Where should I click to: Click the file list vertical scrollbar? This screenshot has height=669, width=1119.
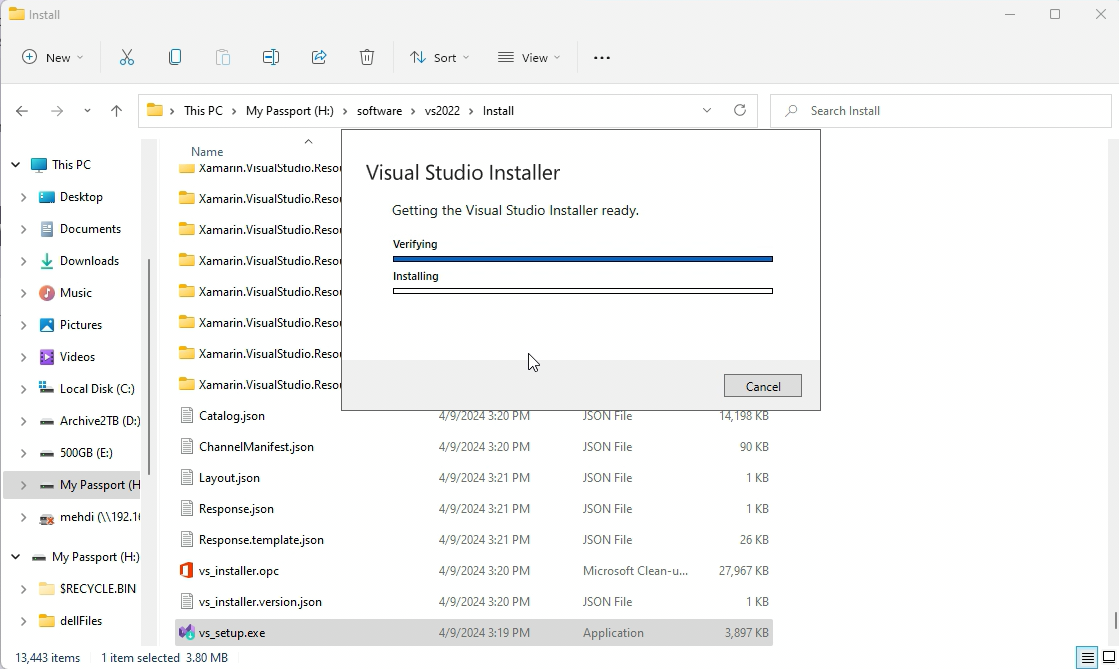coord(1115,621)
